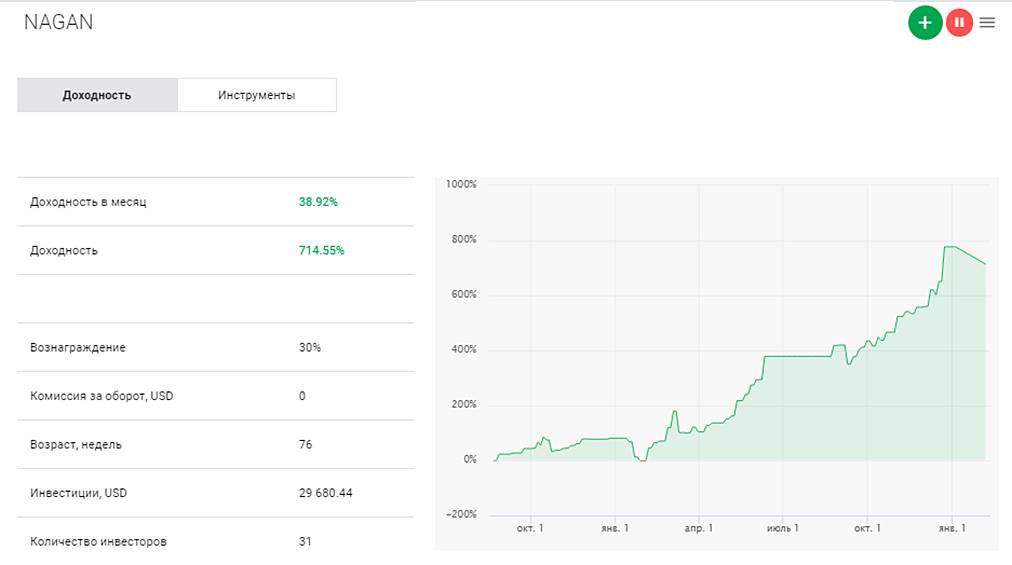Open the Инструменты tab
1012x565 pixels.
point(256,95)
